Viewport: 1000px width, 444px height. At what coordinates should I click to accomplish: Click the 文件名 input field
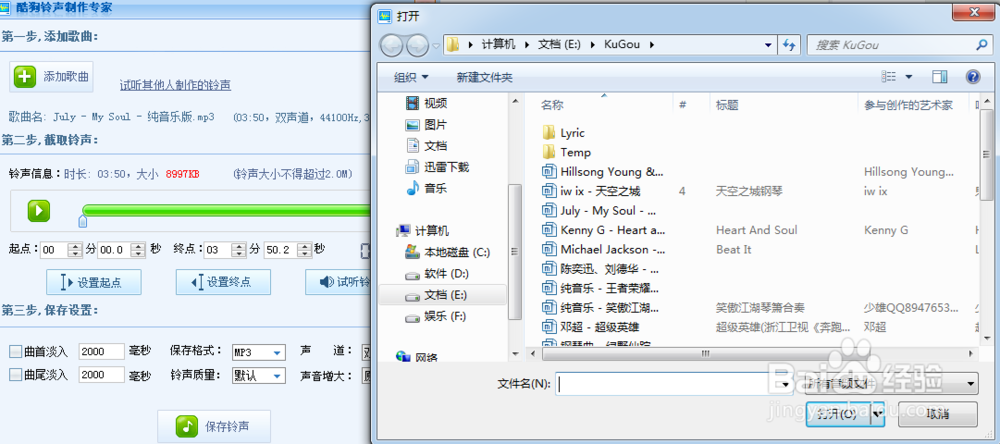click(x=667, y=383)
